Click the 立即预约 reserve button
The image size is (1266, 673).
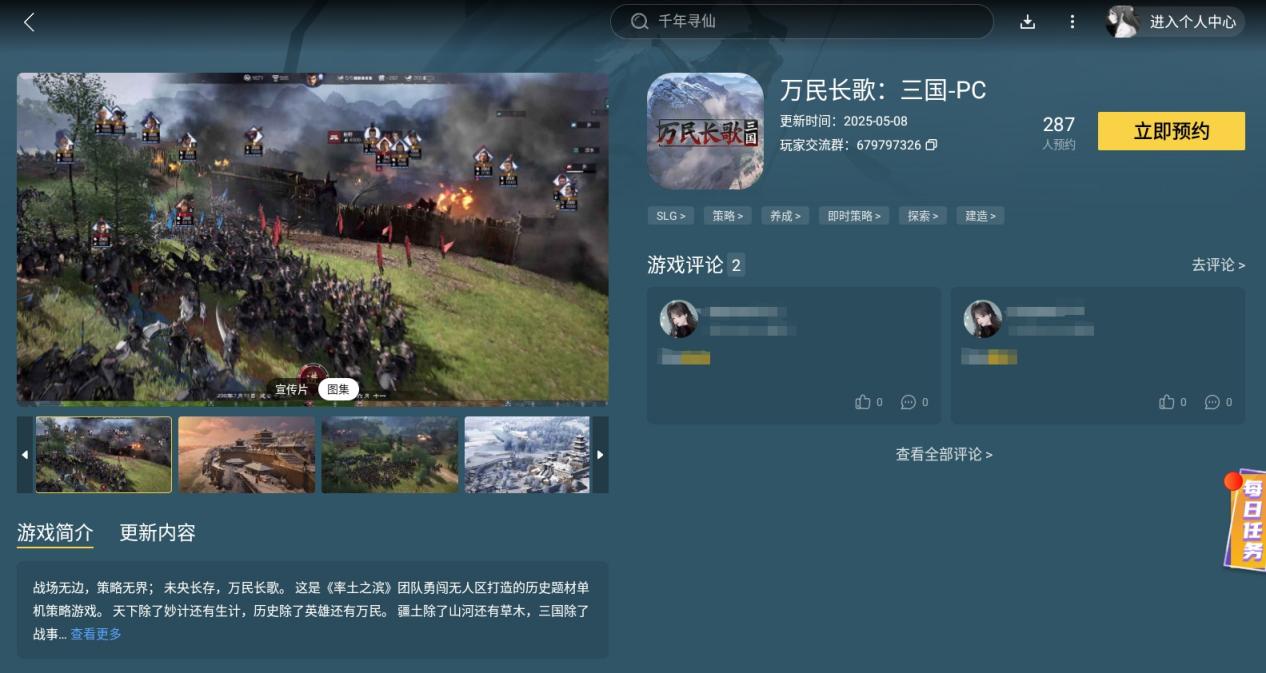click(x=1171, y=131)
